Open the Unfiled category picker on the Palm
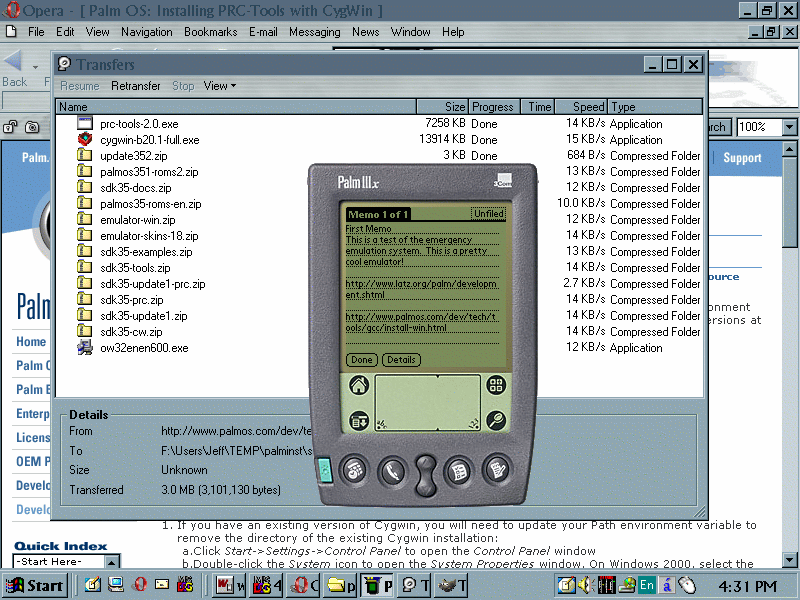 489,214
